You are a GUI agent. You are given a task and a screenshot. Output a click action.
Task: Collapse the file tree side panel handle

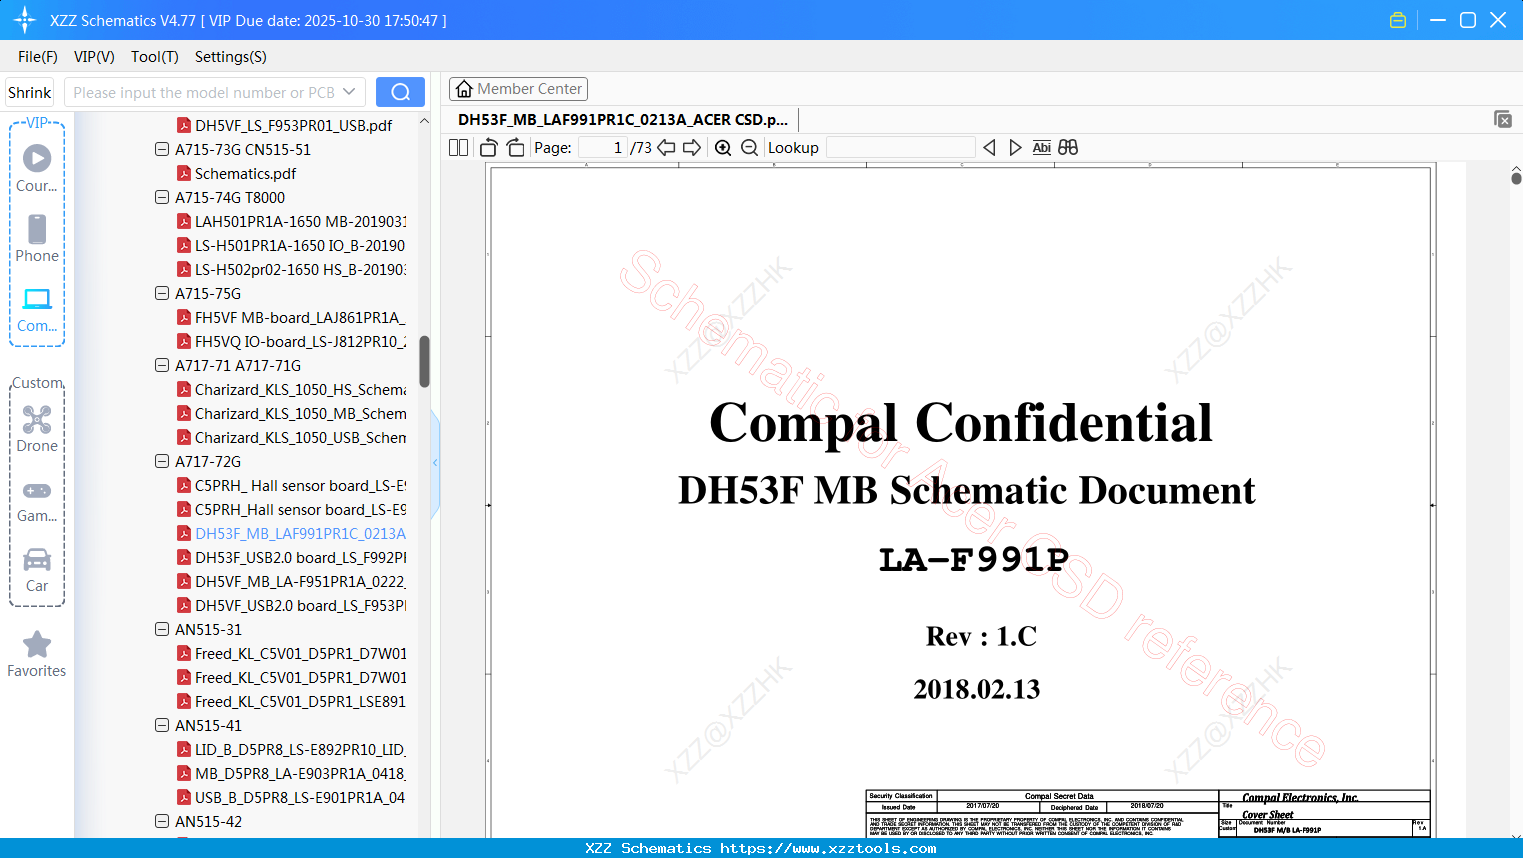pos(435,463)
